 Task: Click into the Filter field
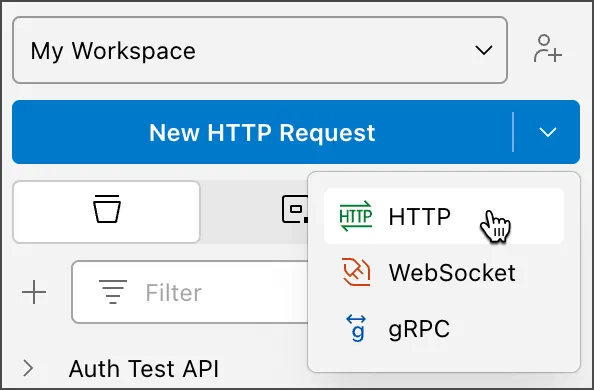pos(189,292)
